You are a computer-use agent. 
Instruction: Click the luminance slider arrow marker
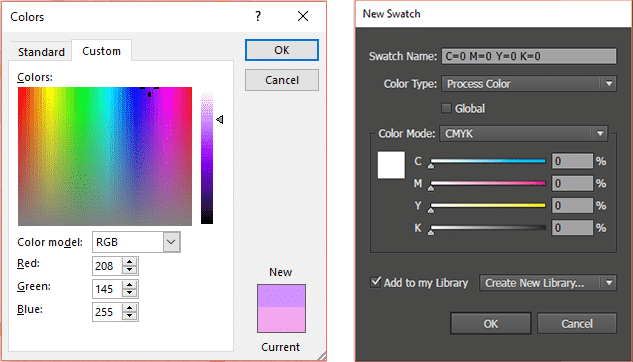(220, 119)
